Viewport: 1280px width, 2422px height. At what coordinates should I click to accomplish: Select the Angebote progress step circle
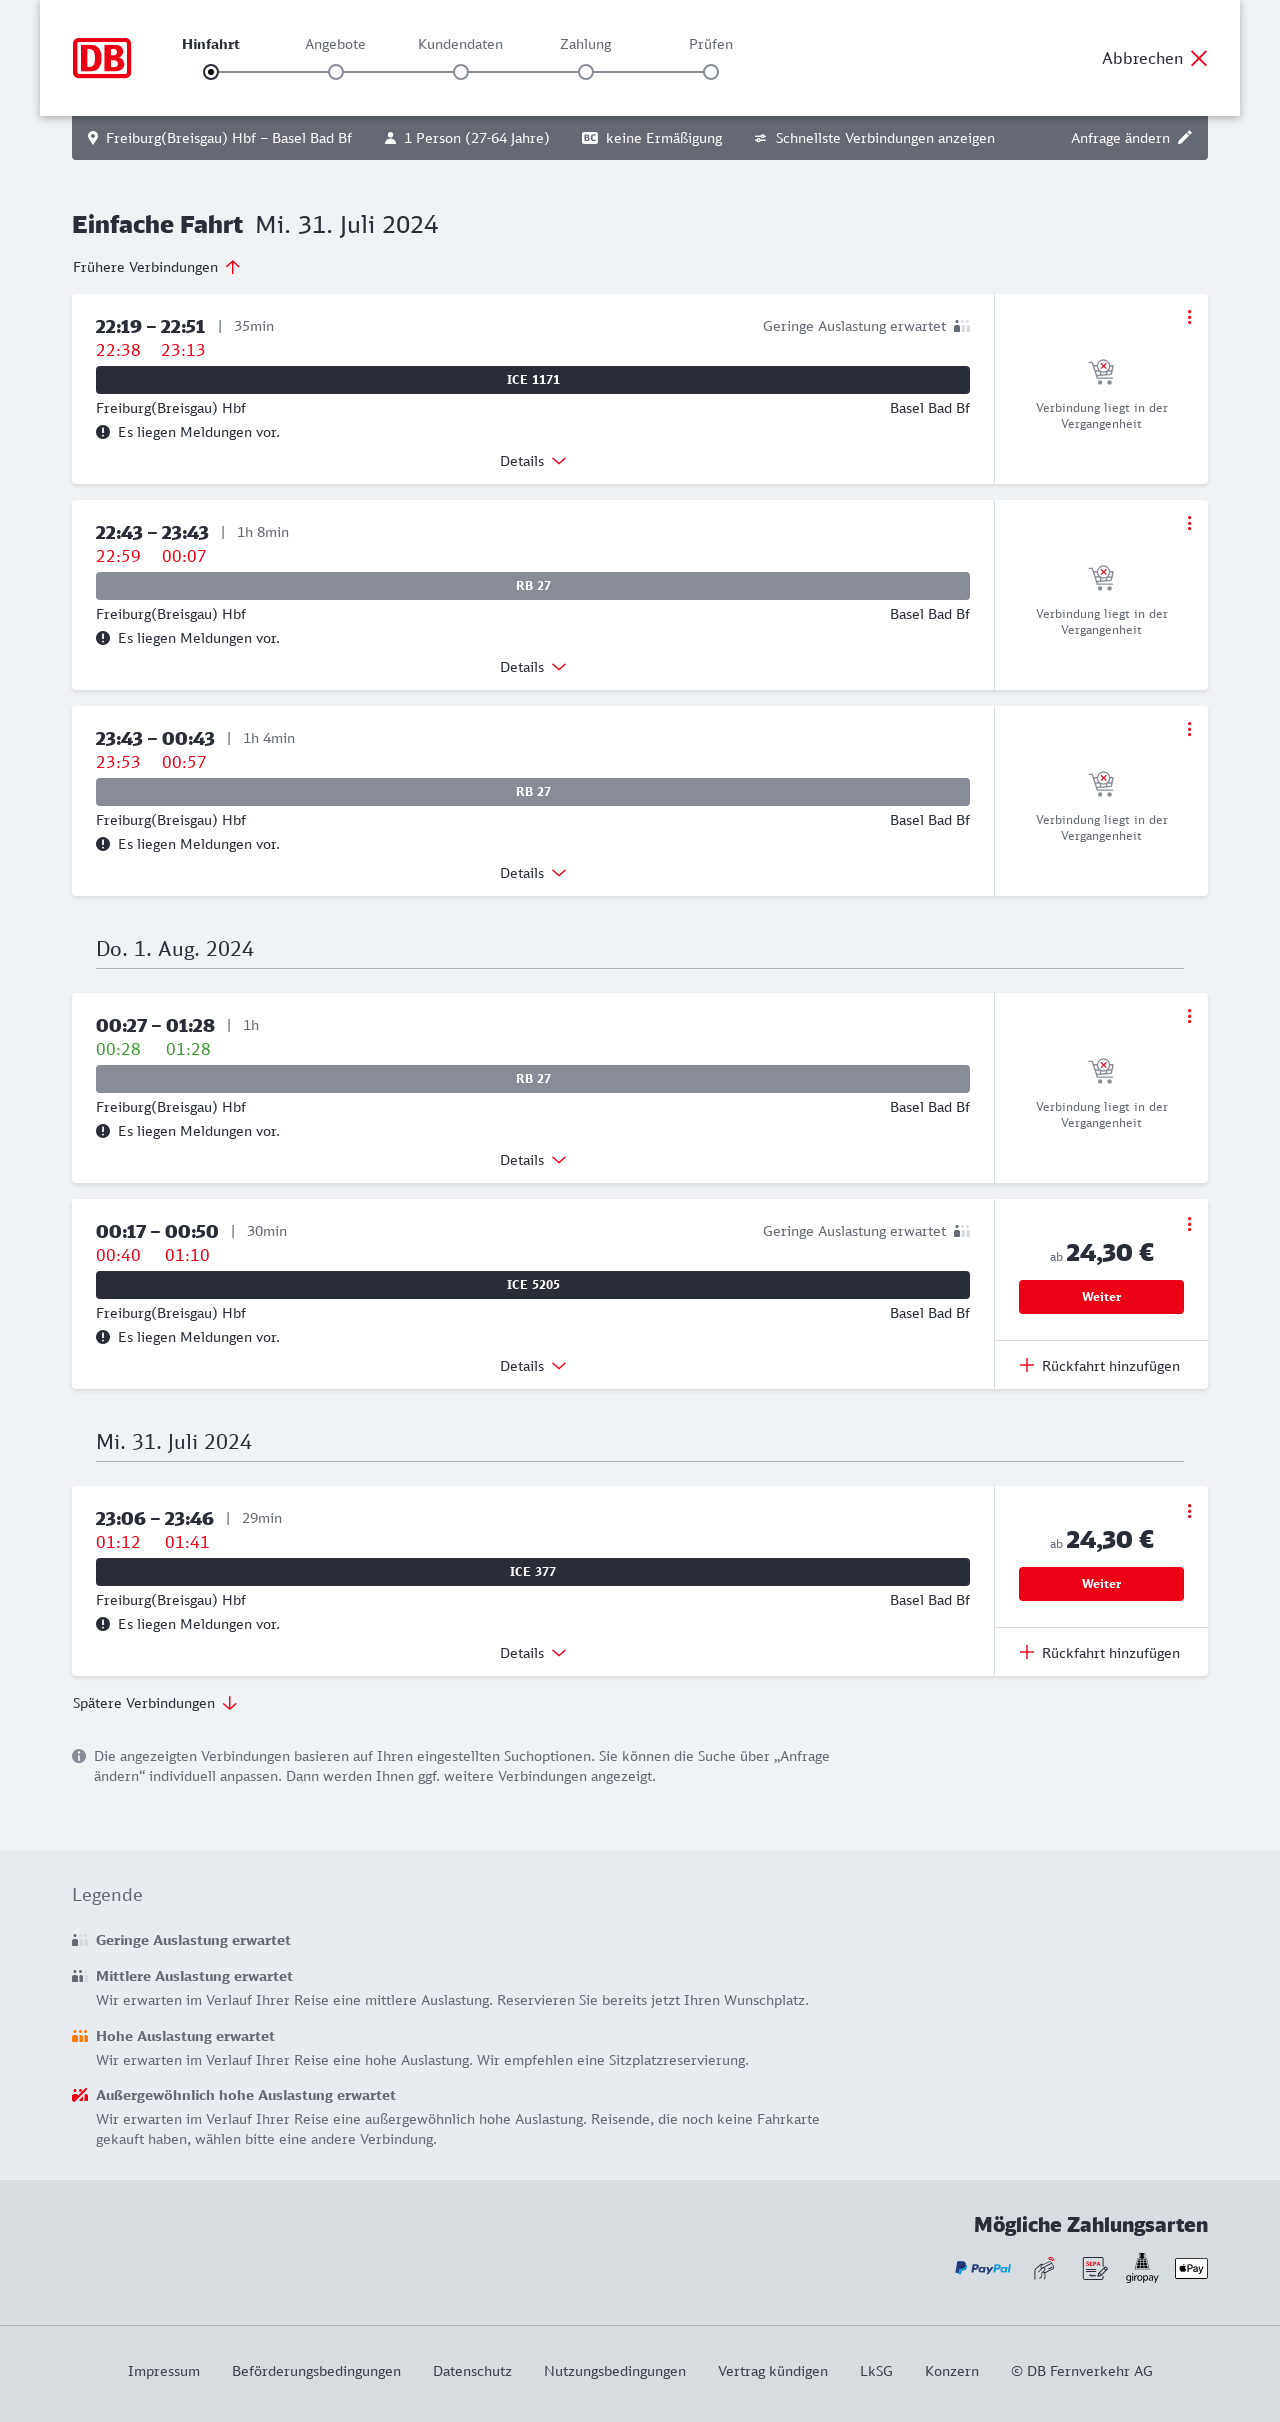tap(336, 72)
